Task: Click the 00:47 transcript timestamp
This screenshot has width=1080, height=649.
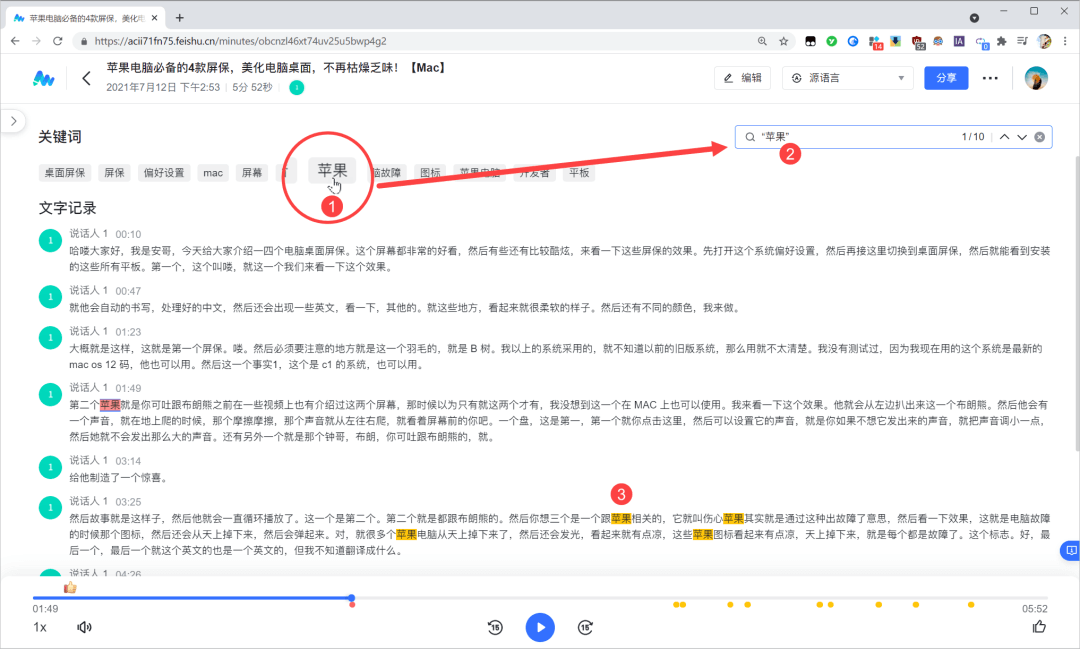Action: [128, 291]
